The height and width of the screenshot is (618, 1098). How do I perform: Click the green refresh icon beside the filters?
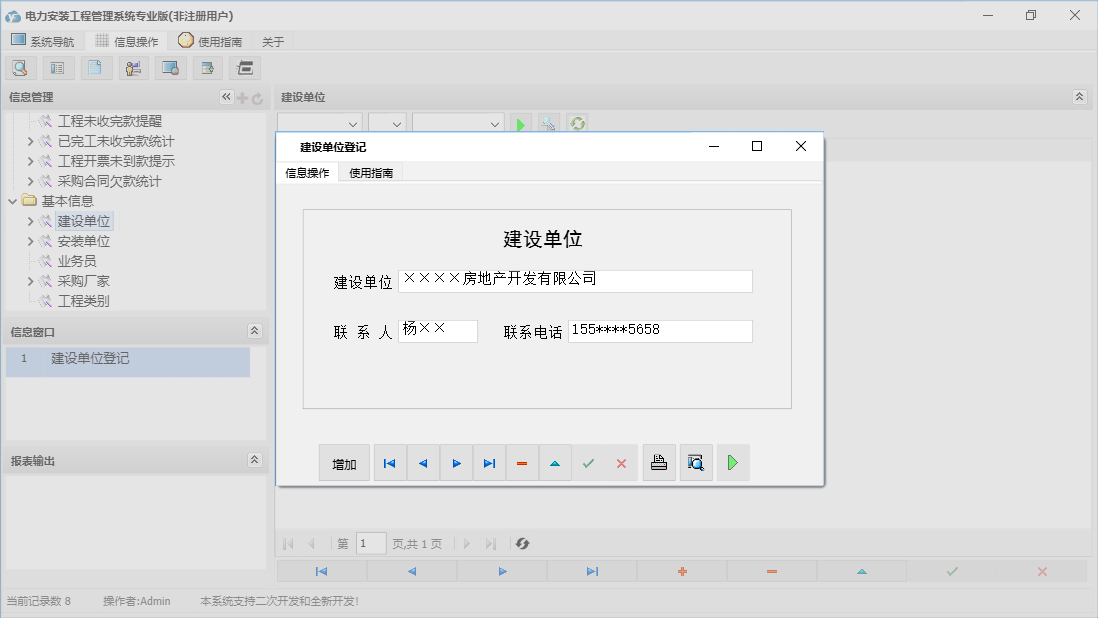[x=577, y=123]
